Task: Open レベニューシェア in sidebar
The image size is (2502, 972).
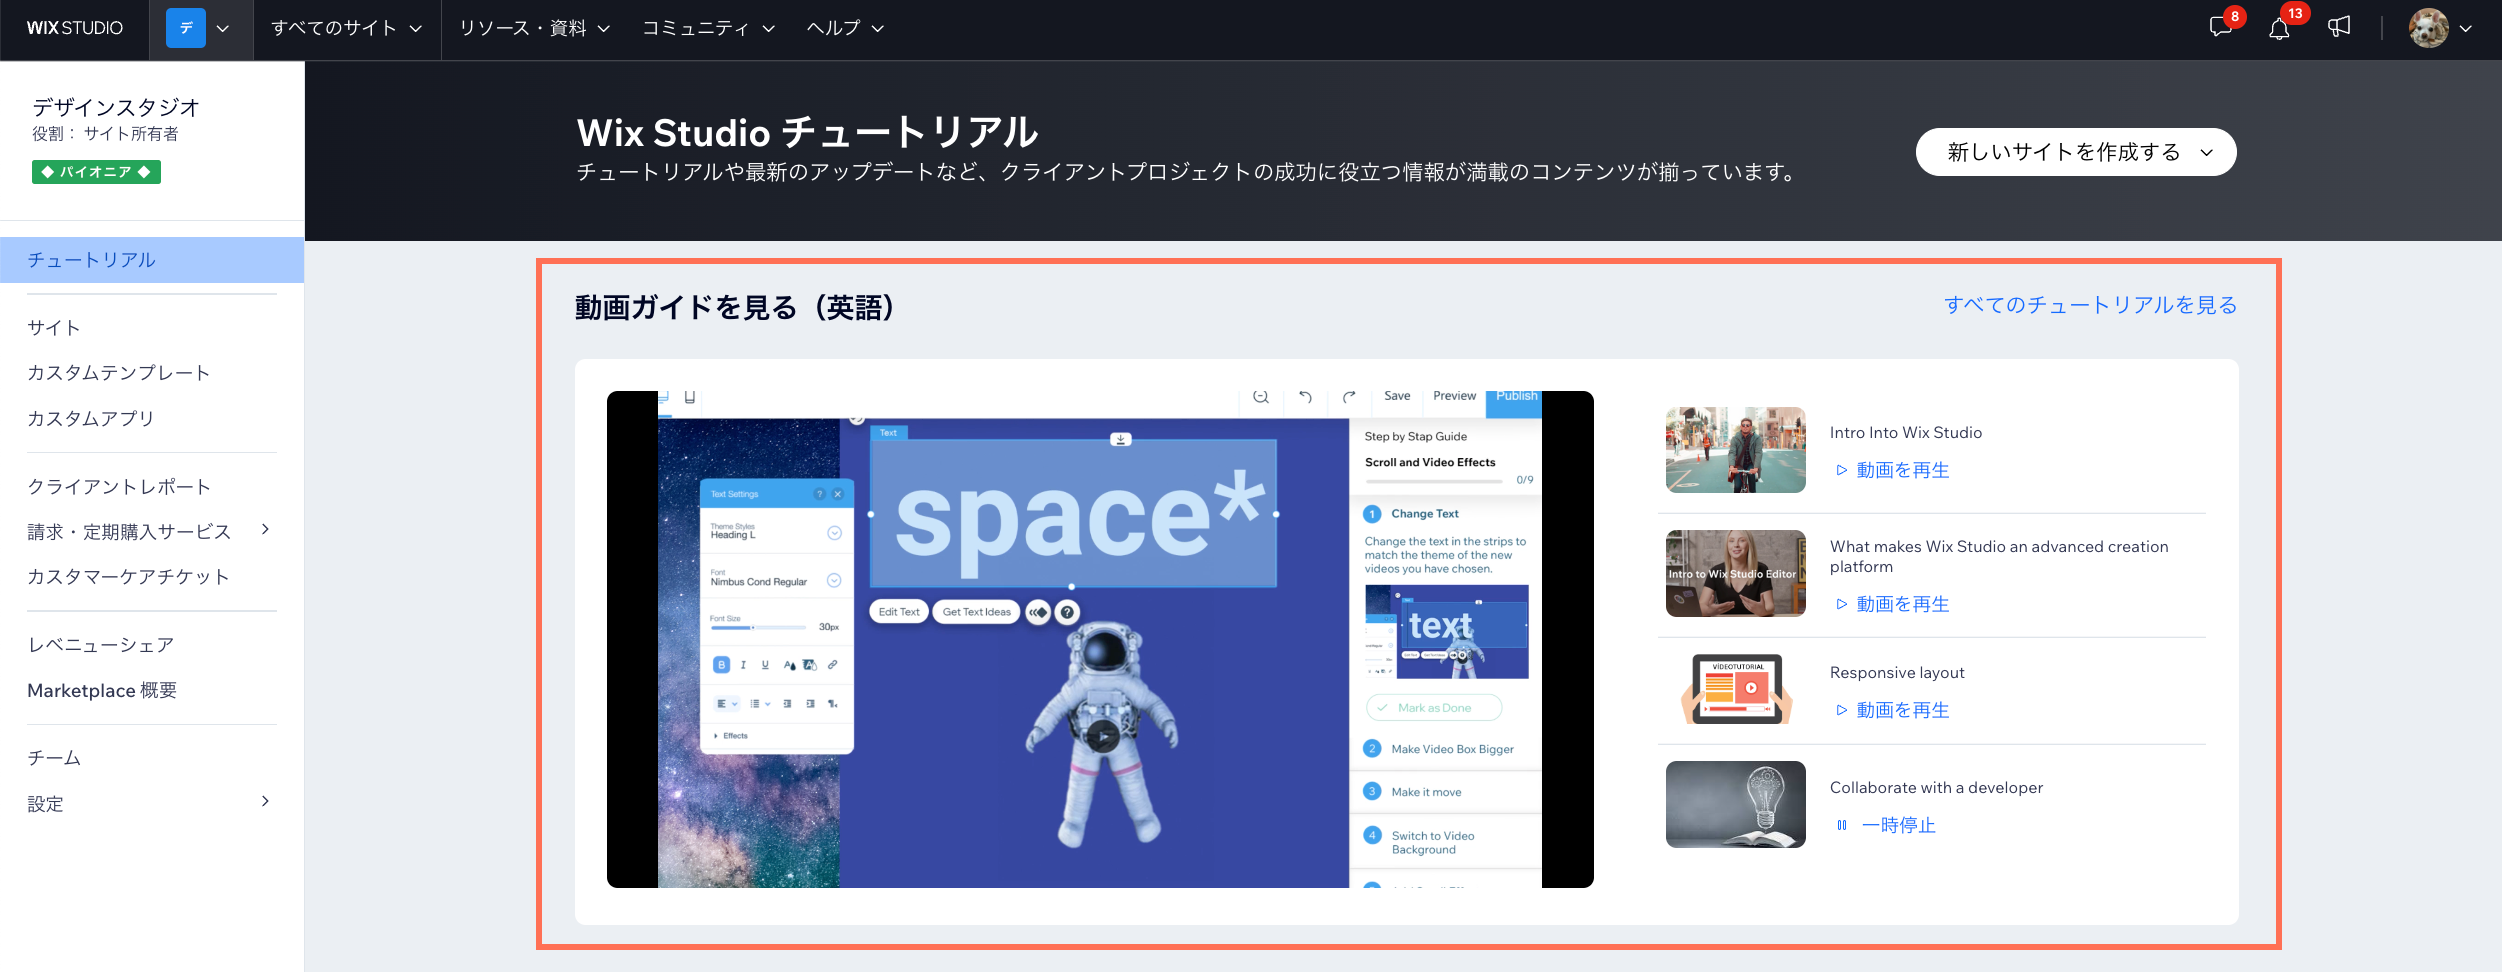Action: click(101, 645)
